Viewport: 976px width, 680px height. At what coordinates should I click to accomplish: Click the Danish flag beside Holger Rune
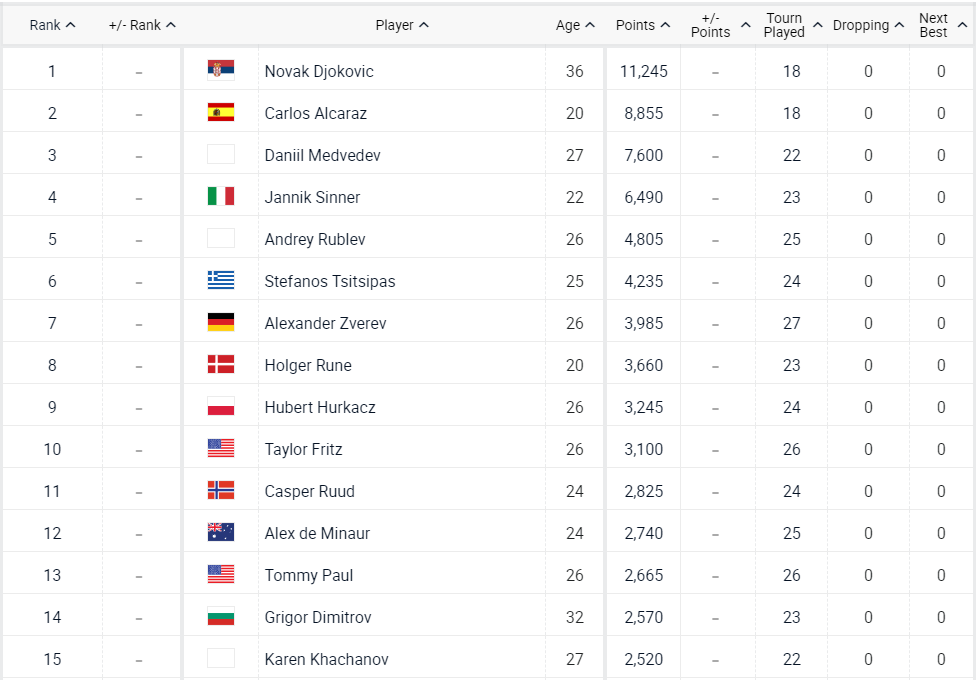coord(221,364)
